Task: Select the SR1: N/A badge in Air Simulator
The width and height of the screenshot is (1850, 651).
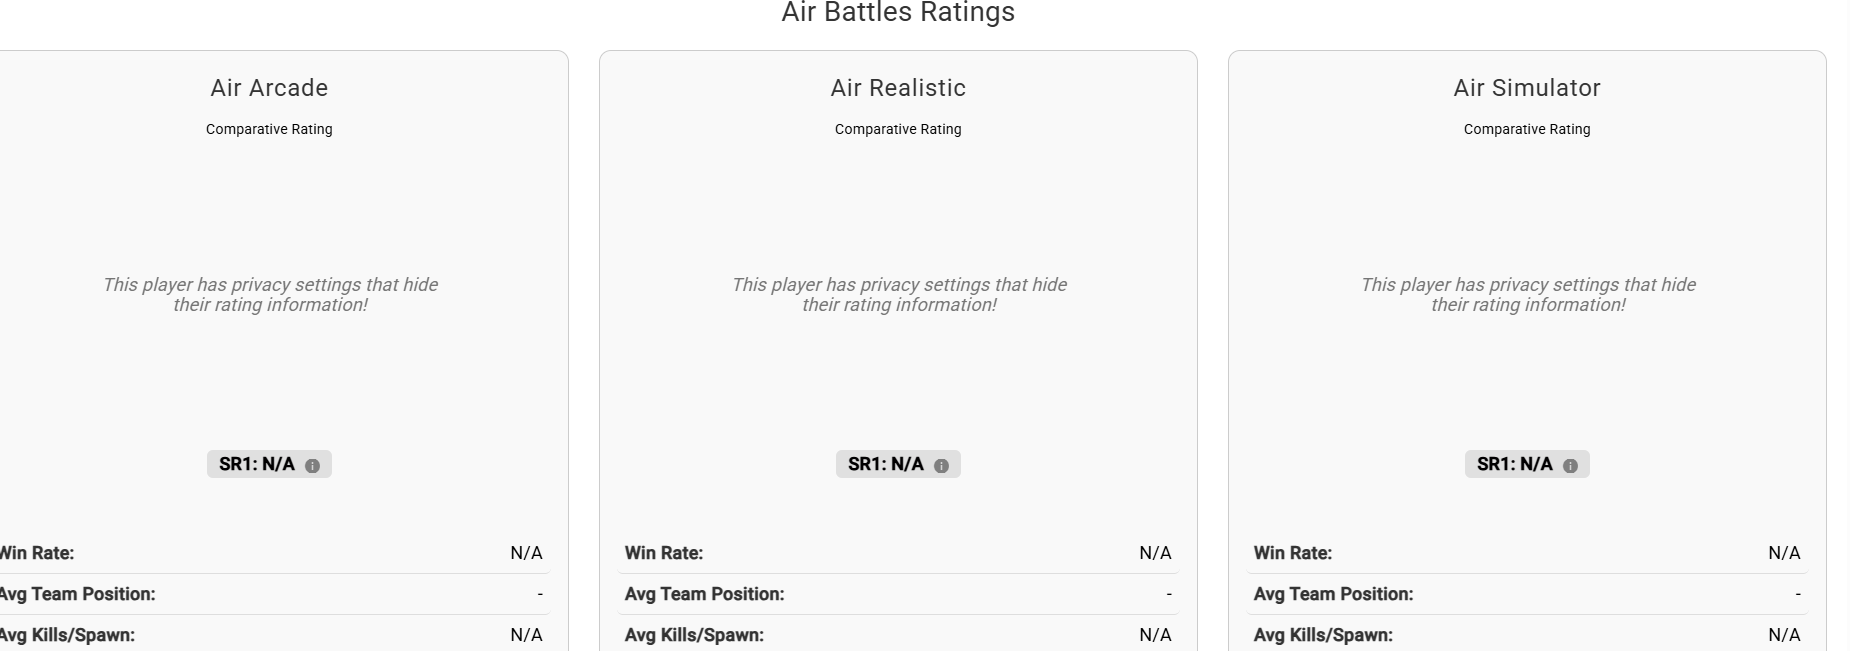Action: point(1515,464)
